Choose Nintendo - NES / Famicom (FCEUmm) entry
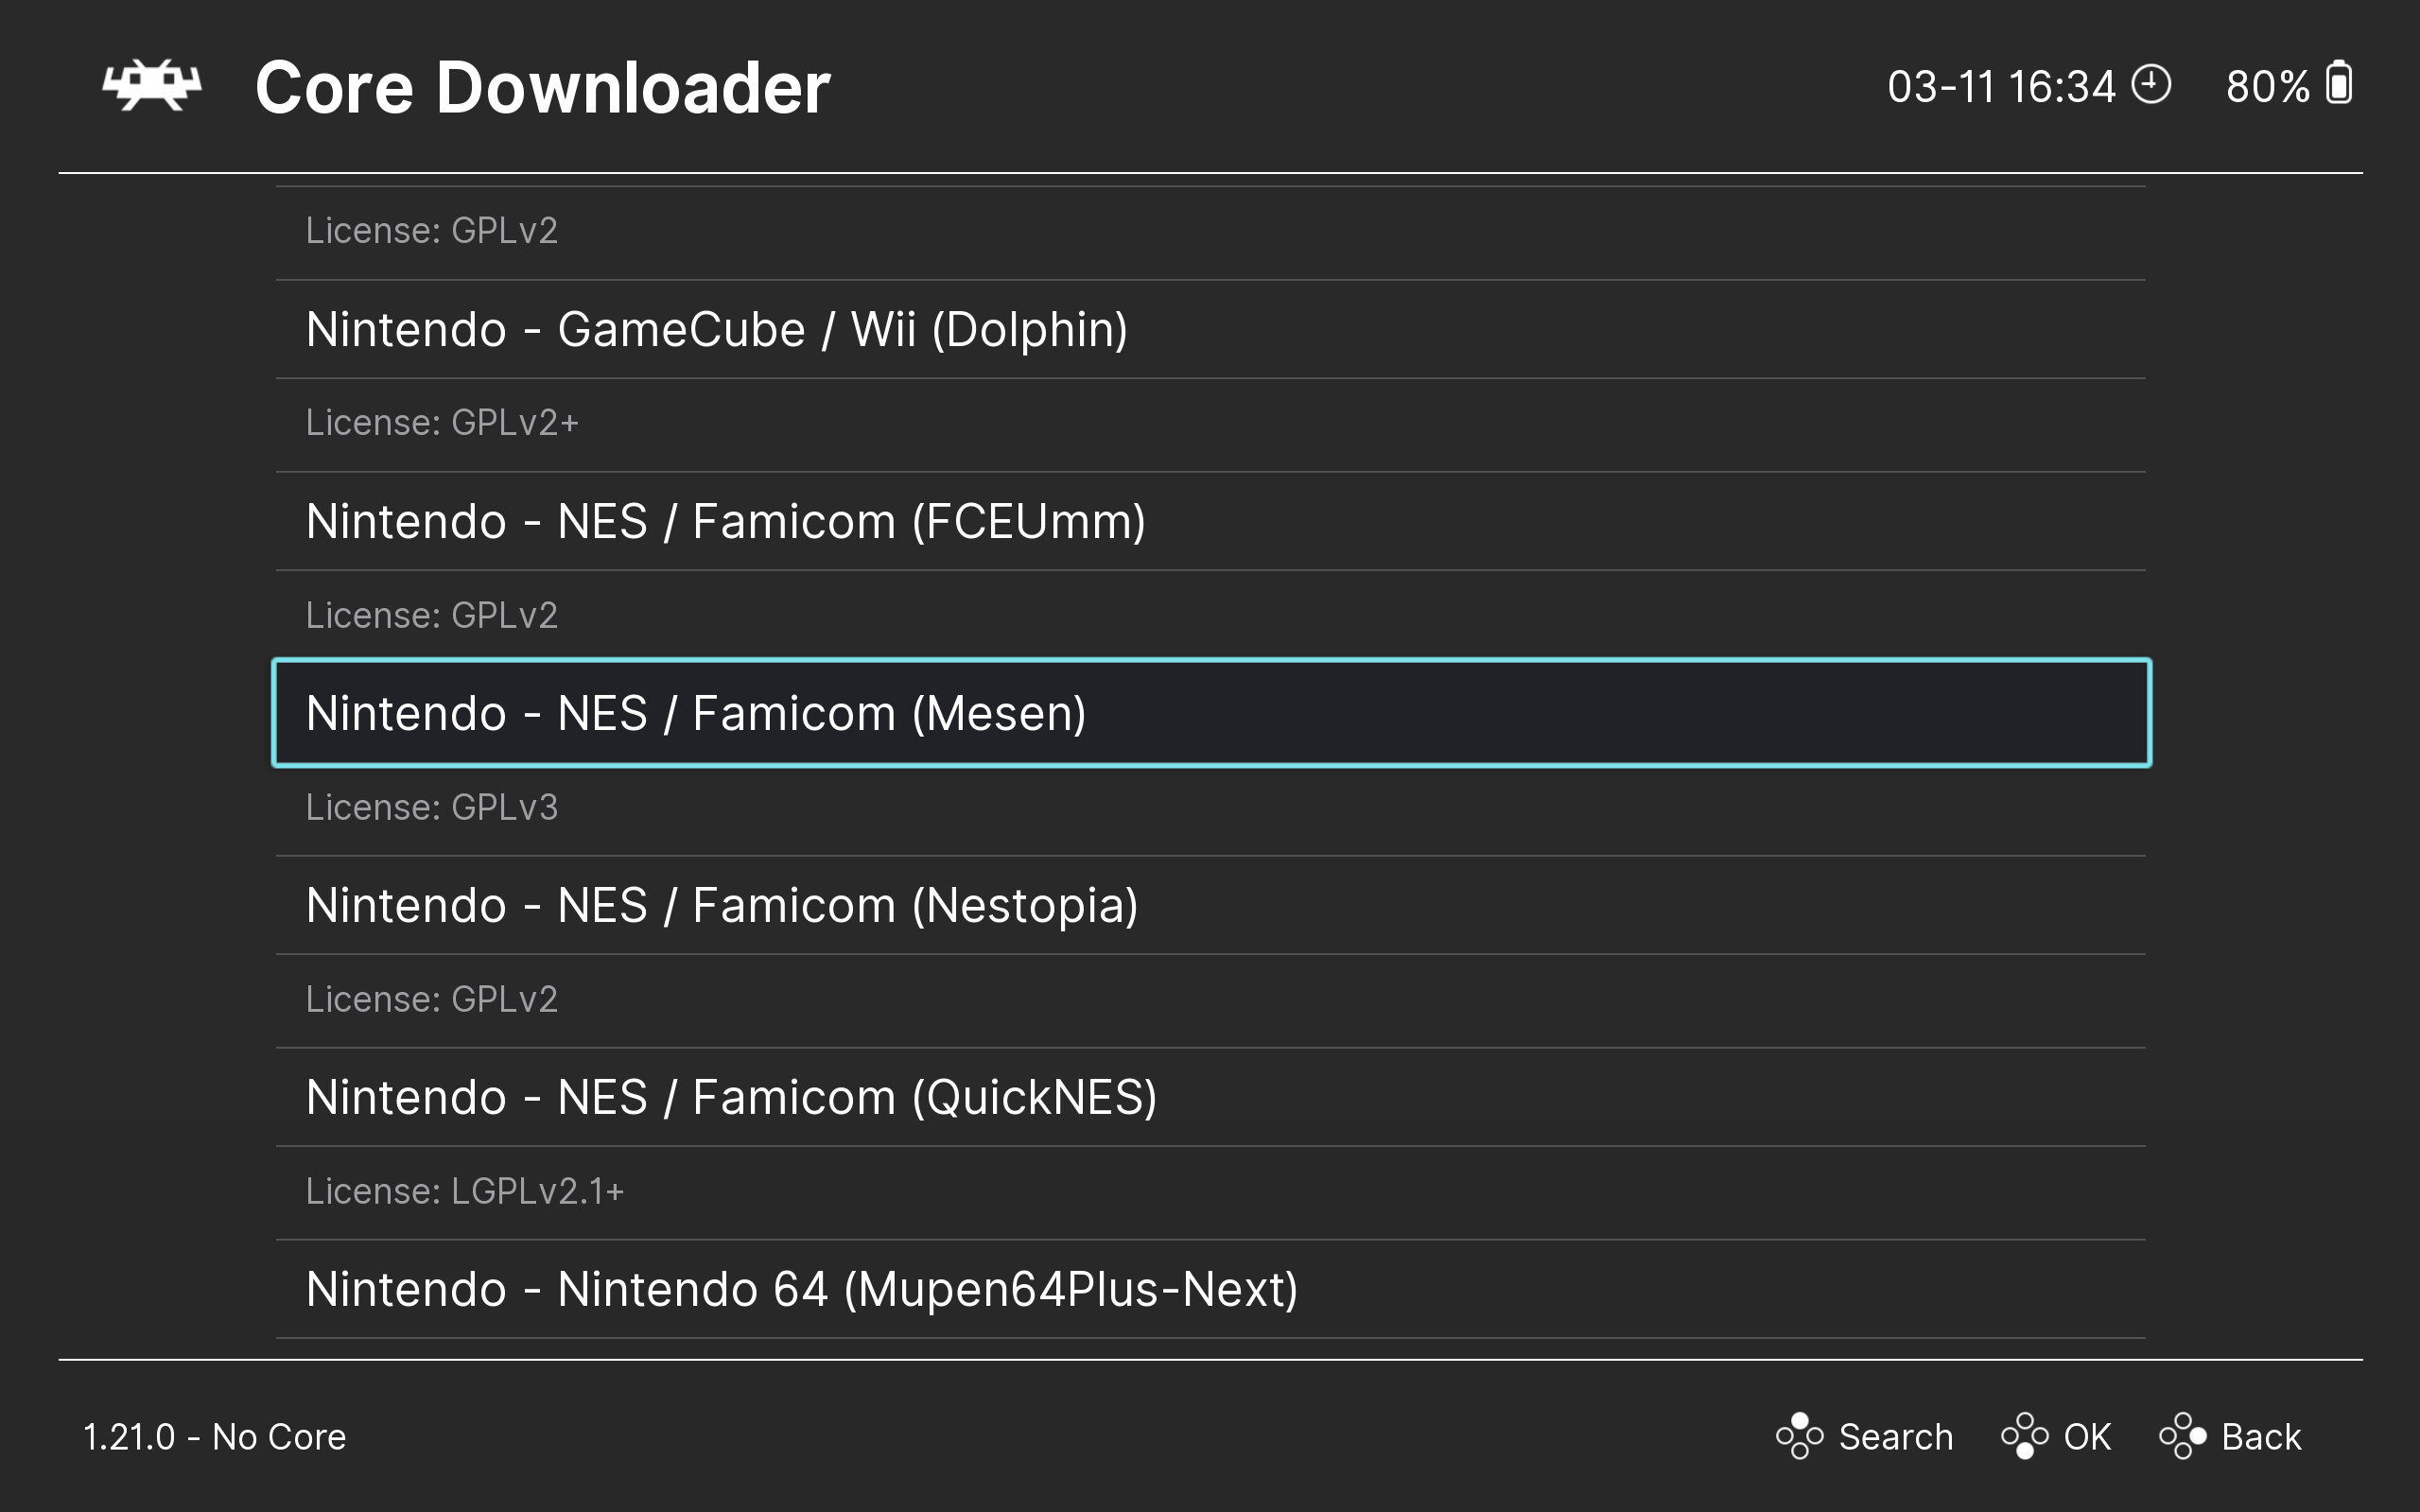Screen dimensions: 2420x1512 tap(725, 521)
